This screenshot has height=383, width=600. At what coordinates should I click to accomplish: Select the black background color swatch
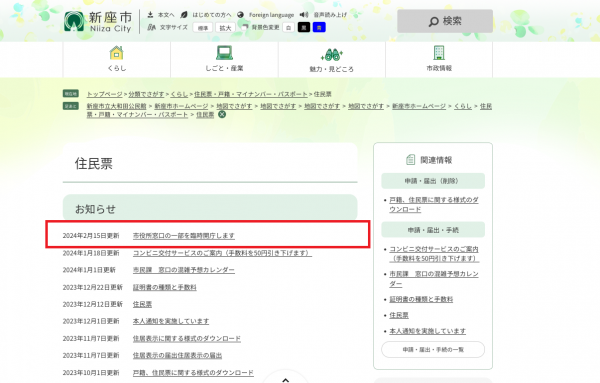pos(304,28)
